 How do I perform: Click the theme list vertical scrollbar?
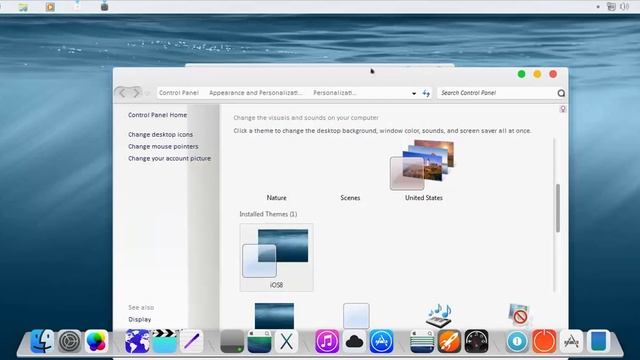tap(558, 208)
